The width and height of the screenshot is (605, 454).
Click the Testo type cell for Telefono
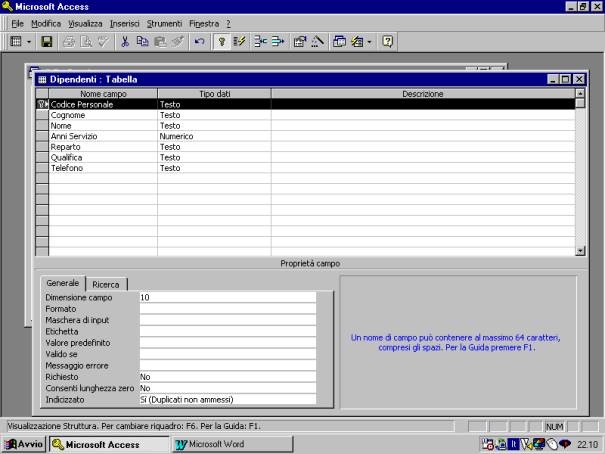214,168
